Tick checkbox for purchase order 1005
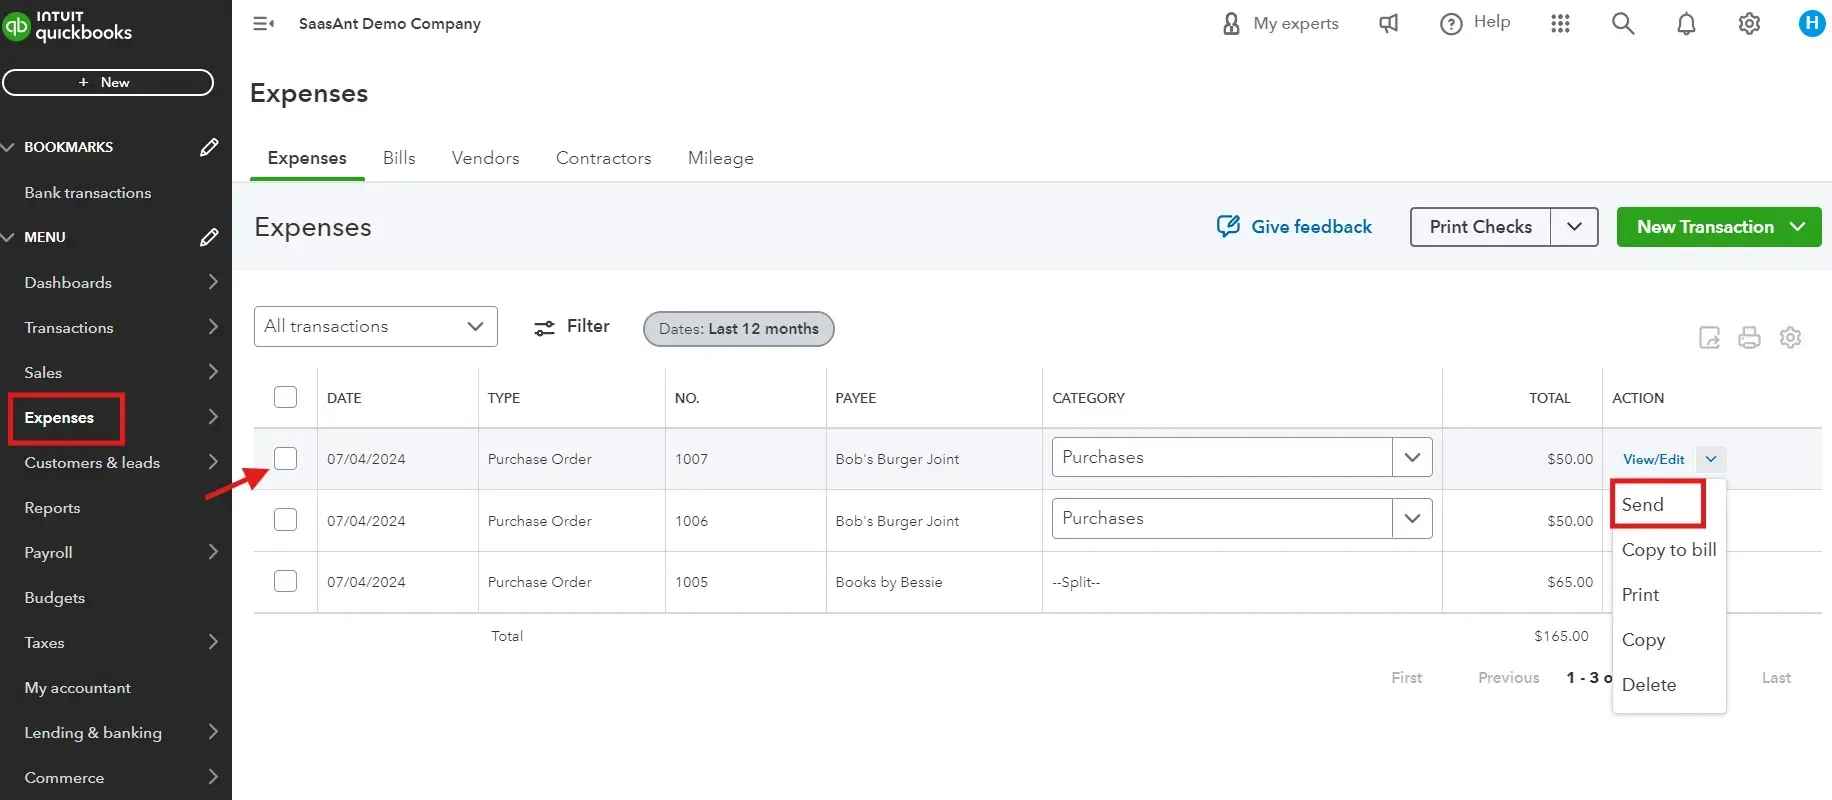Viewport: 1832px width, 800px height. coord(285,581)
